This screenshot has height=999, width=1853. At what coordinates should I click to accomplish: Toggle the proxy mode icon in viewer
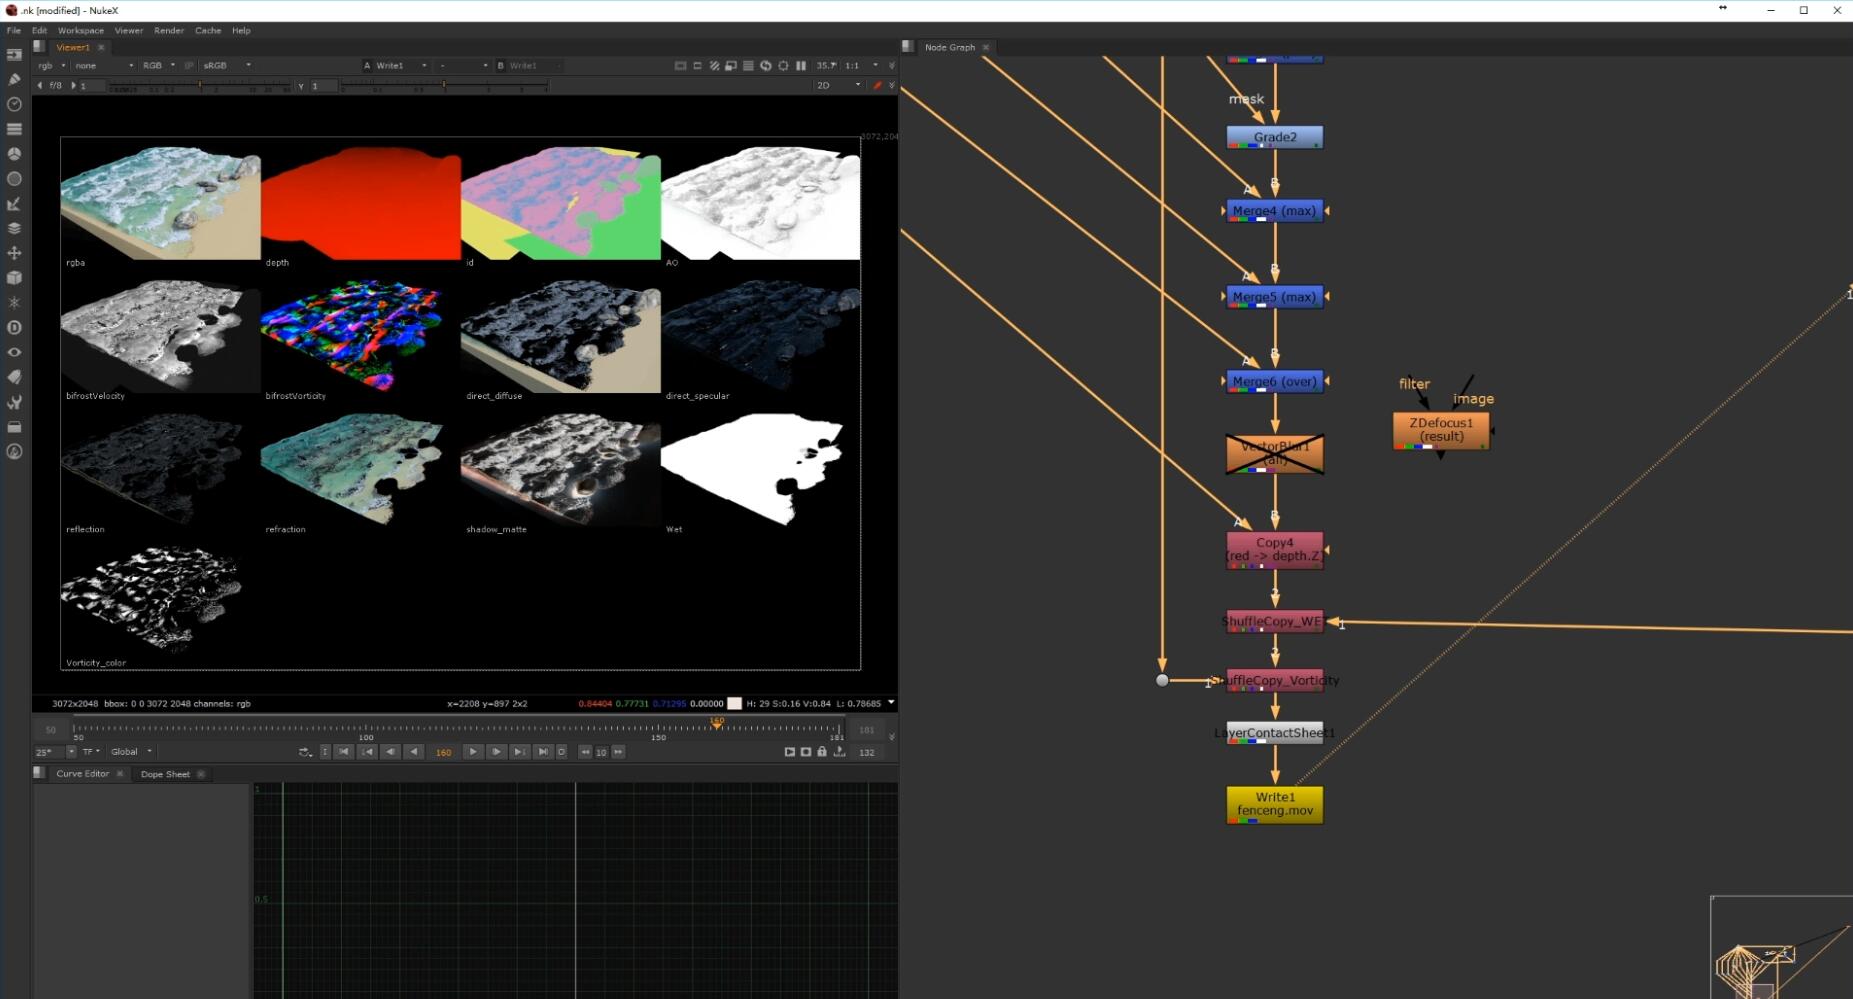click(x=731, y=65)
